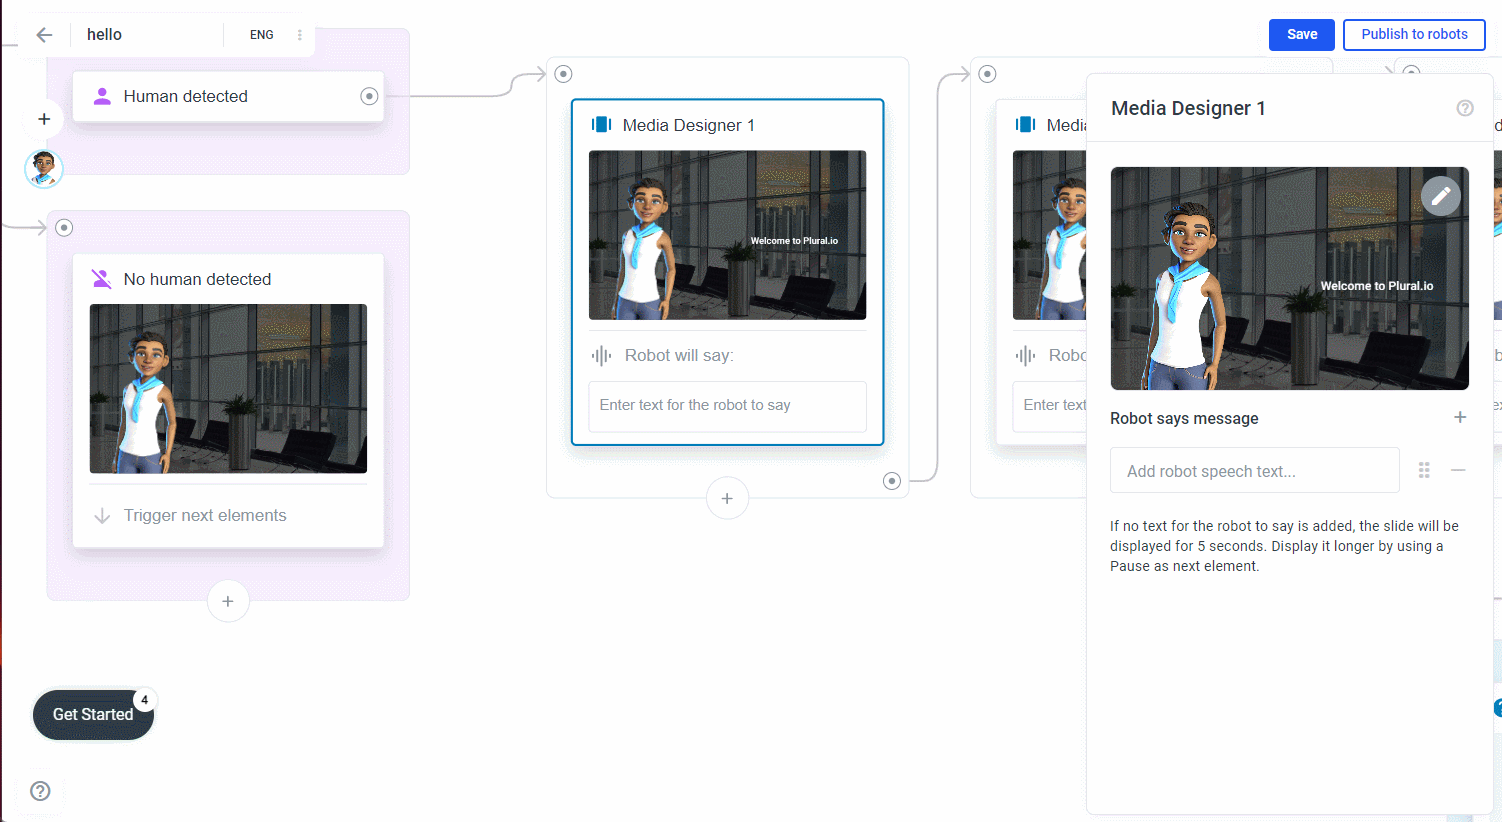Click the input connector of the No human detected group
This screenshot has height=822, width=1502.
point(64,228)
